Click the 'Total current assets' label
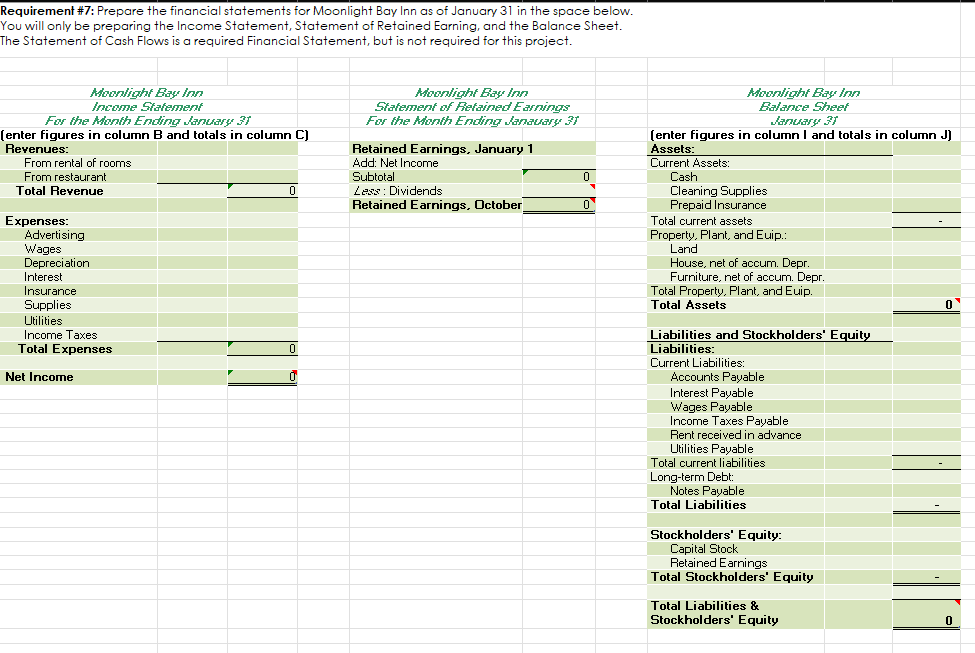This screenshot has width=975, height=653. click(x=701, y=221)
